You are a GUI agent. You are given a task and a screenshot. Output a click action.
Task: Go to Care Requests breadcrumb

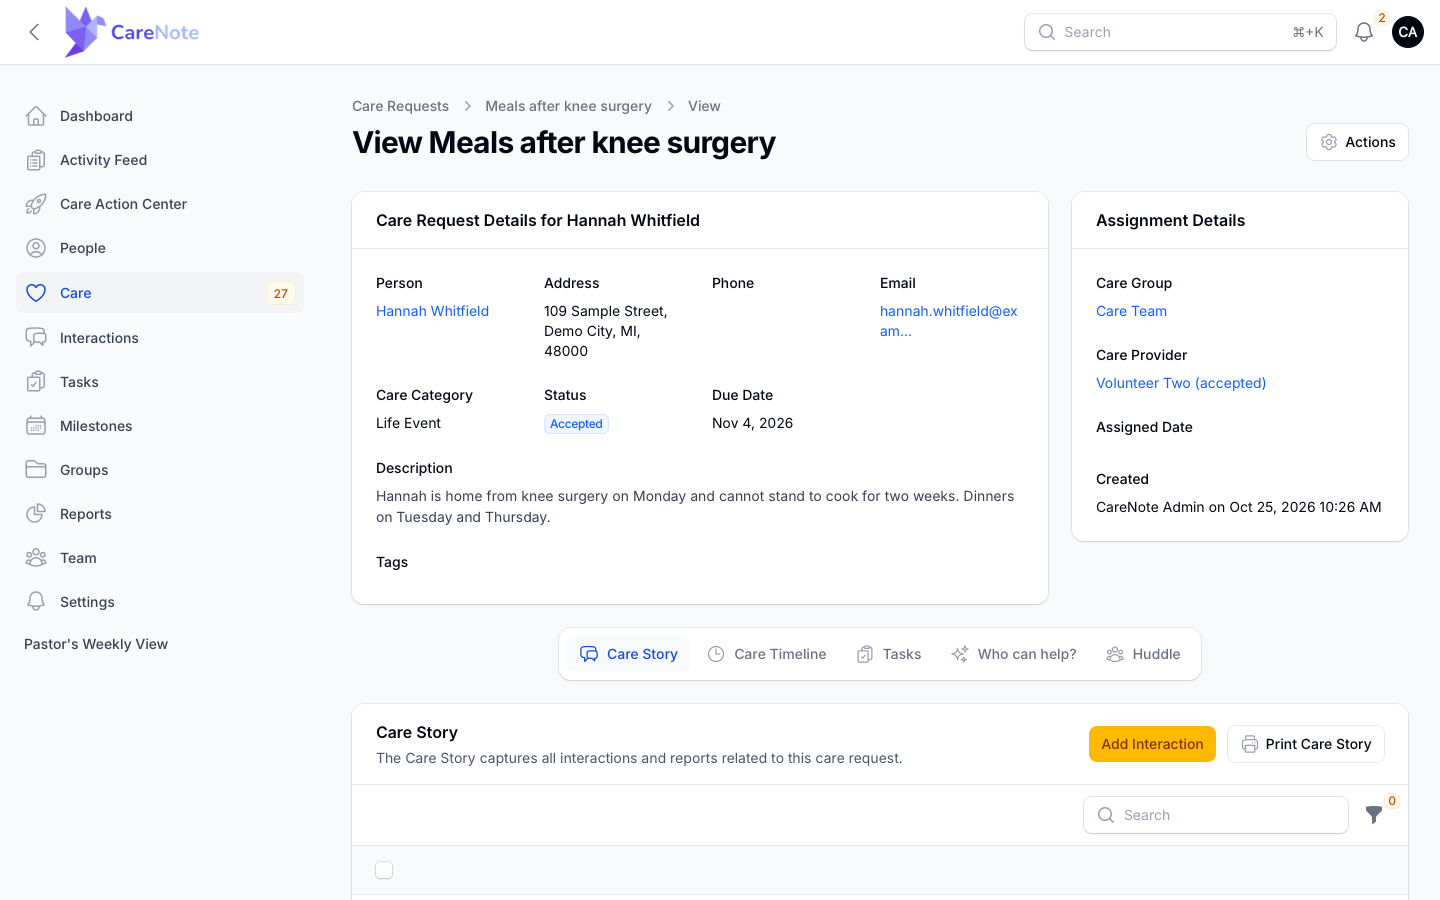(x=400, y=106)
